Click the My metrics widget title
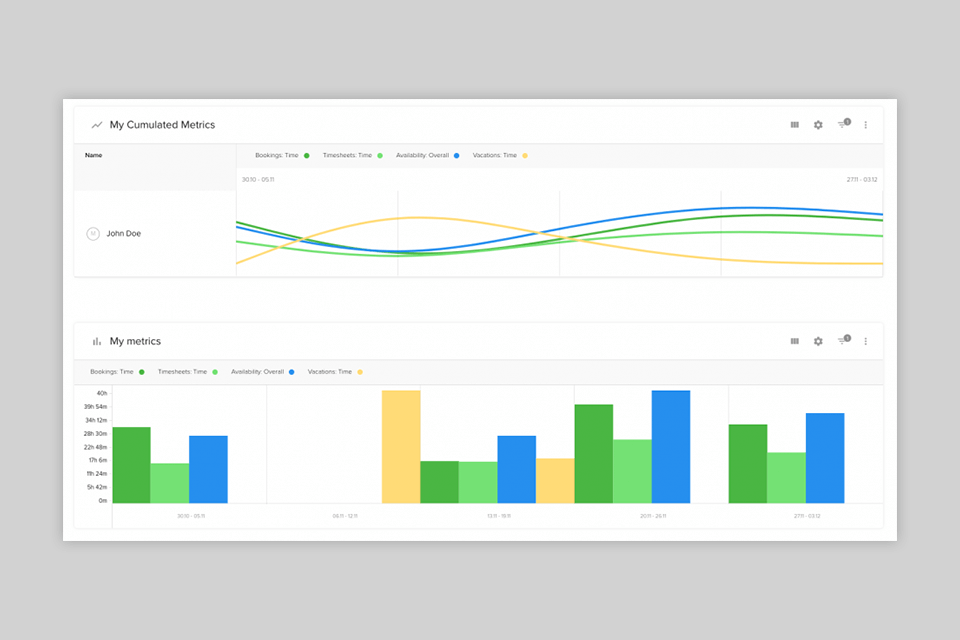The height and width of the screenshot is (640, 960). [135, 341]
